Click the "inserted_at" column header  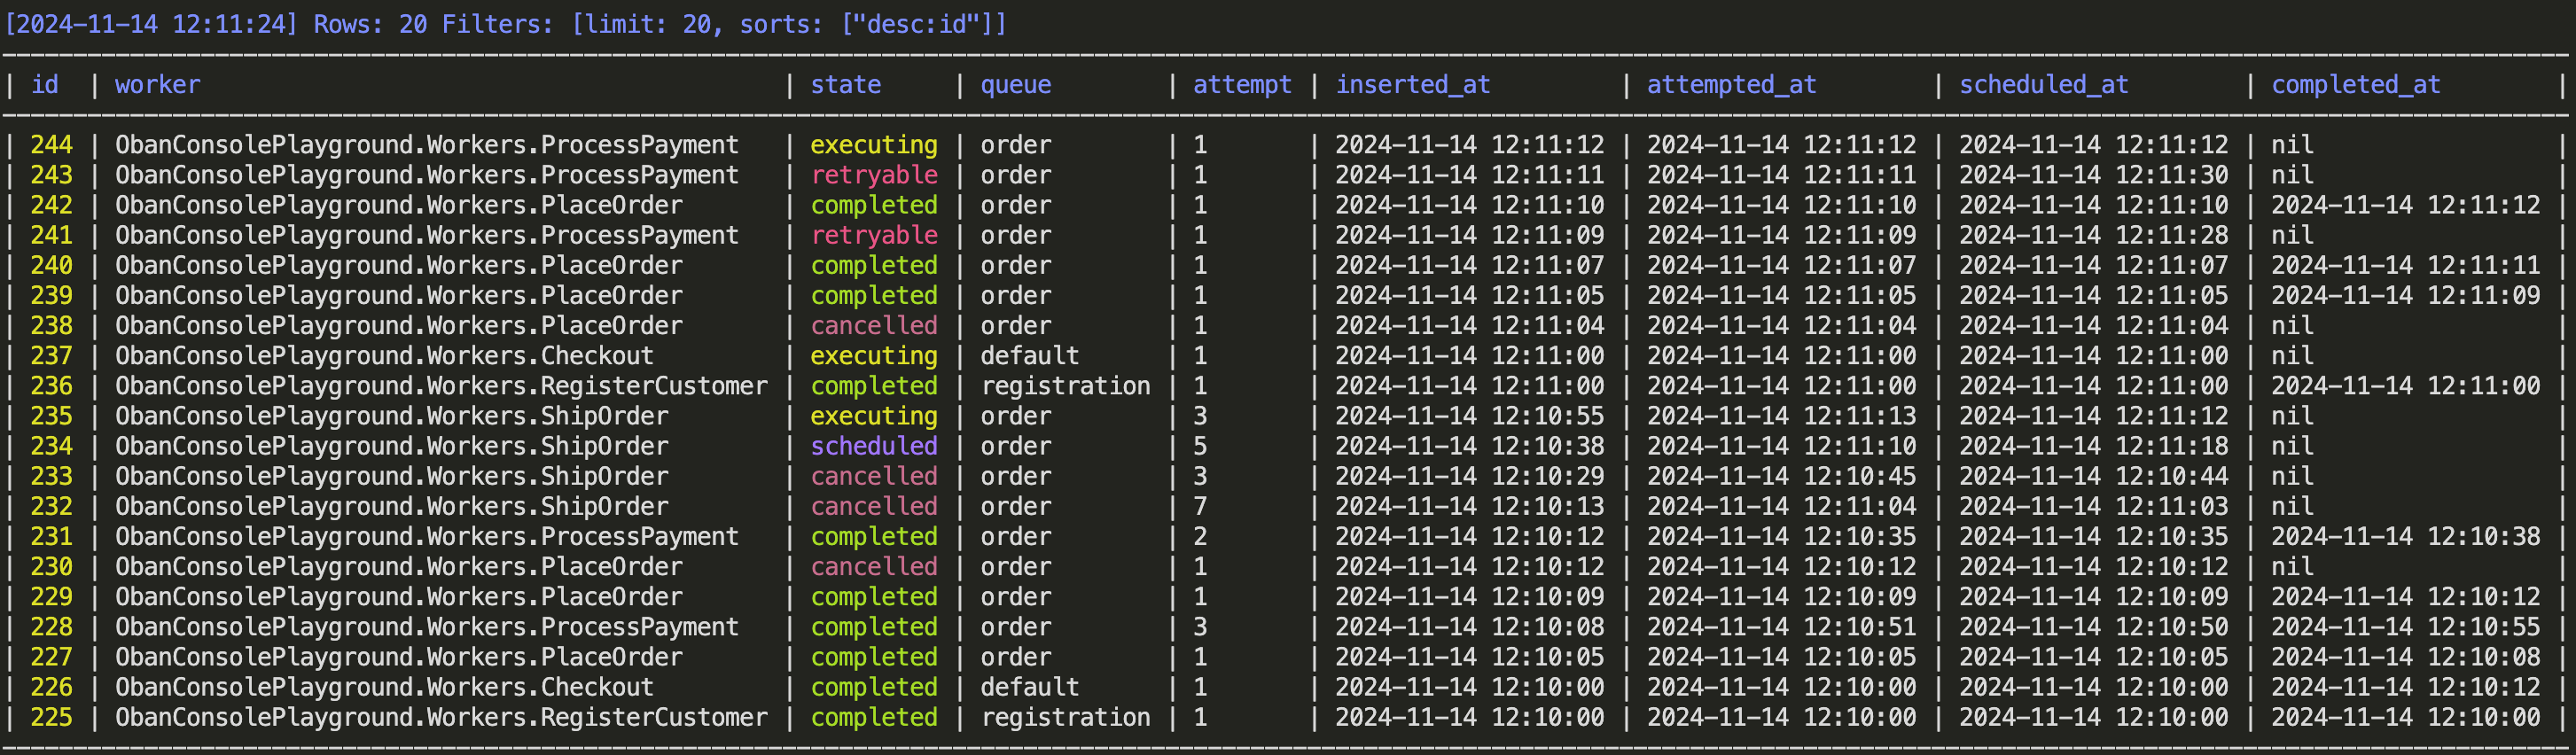pos(1413,85)
